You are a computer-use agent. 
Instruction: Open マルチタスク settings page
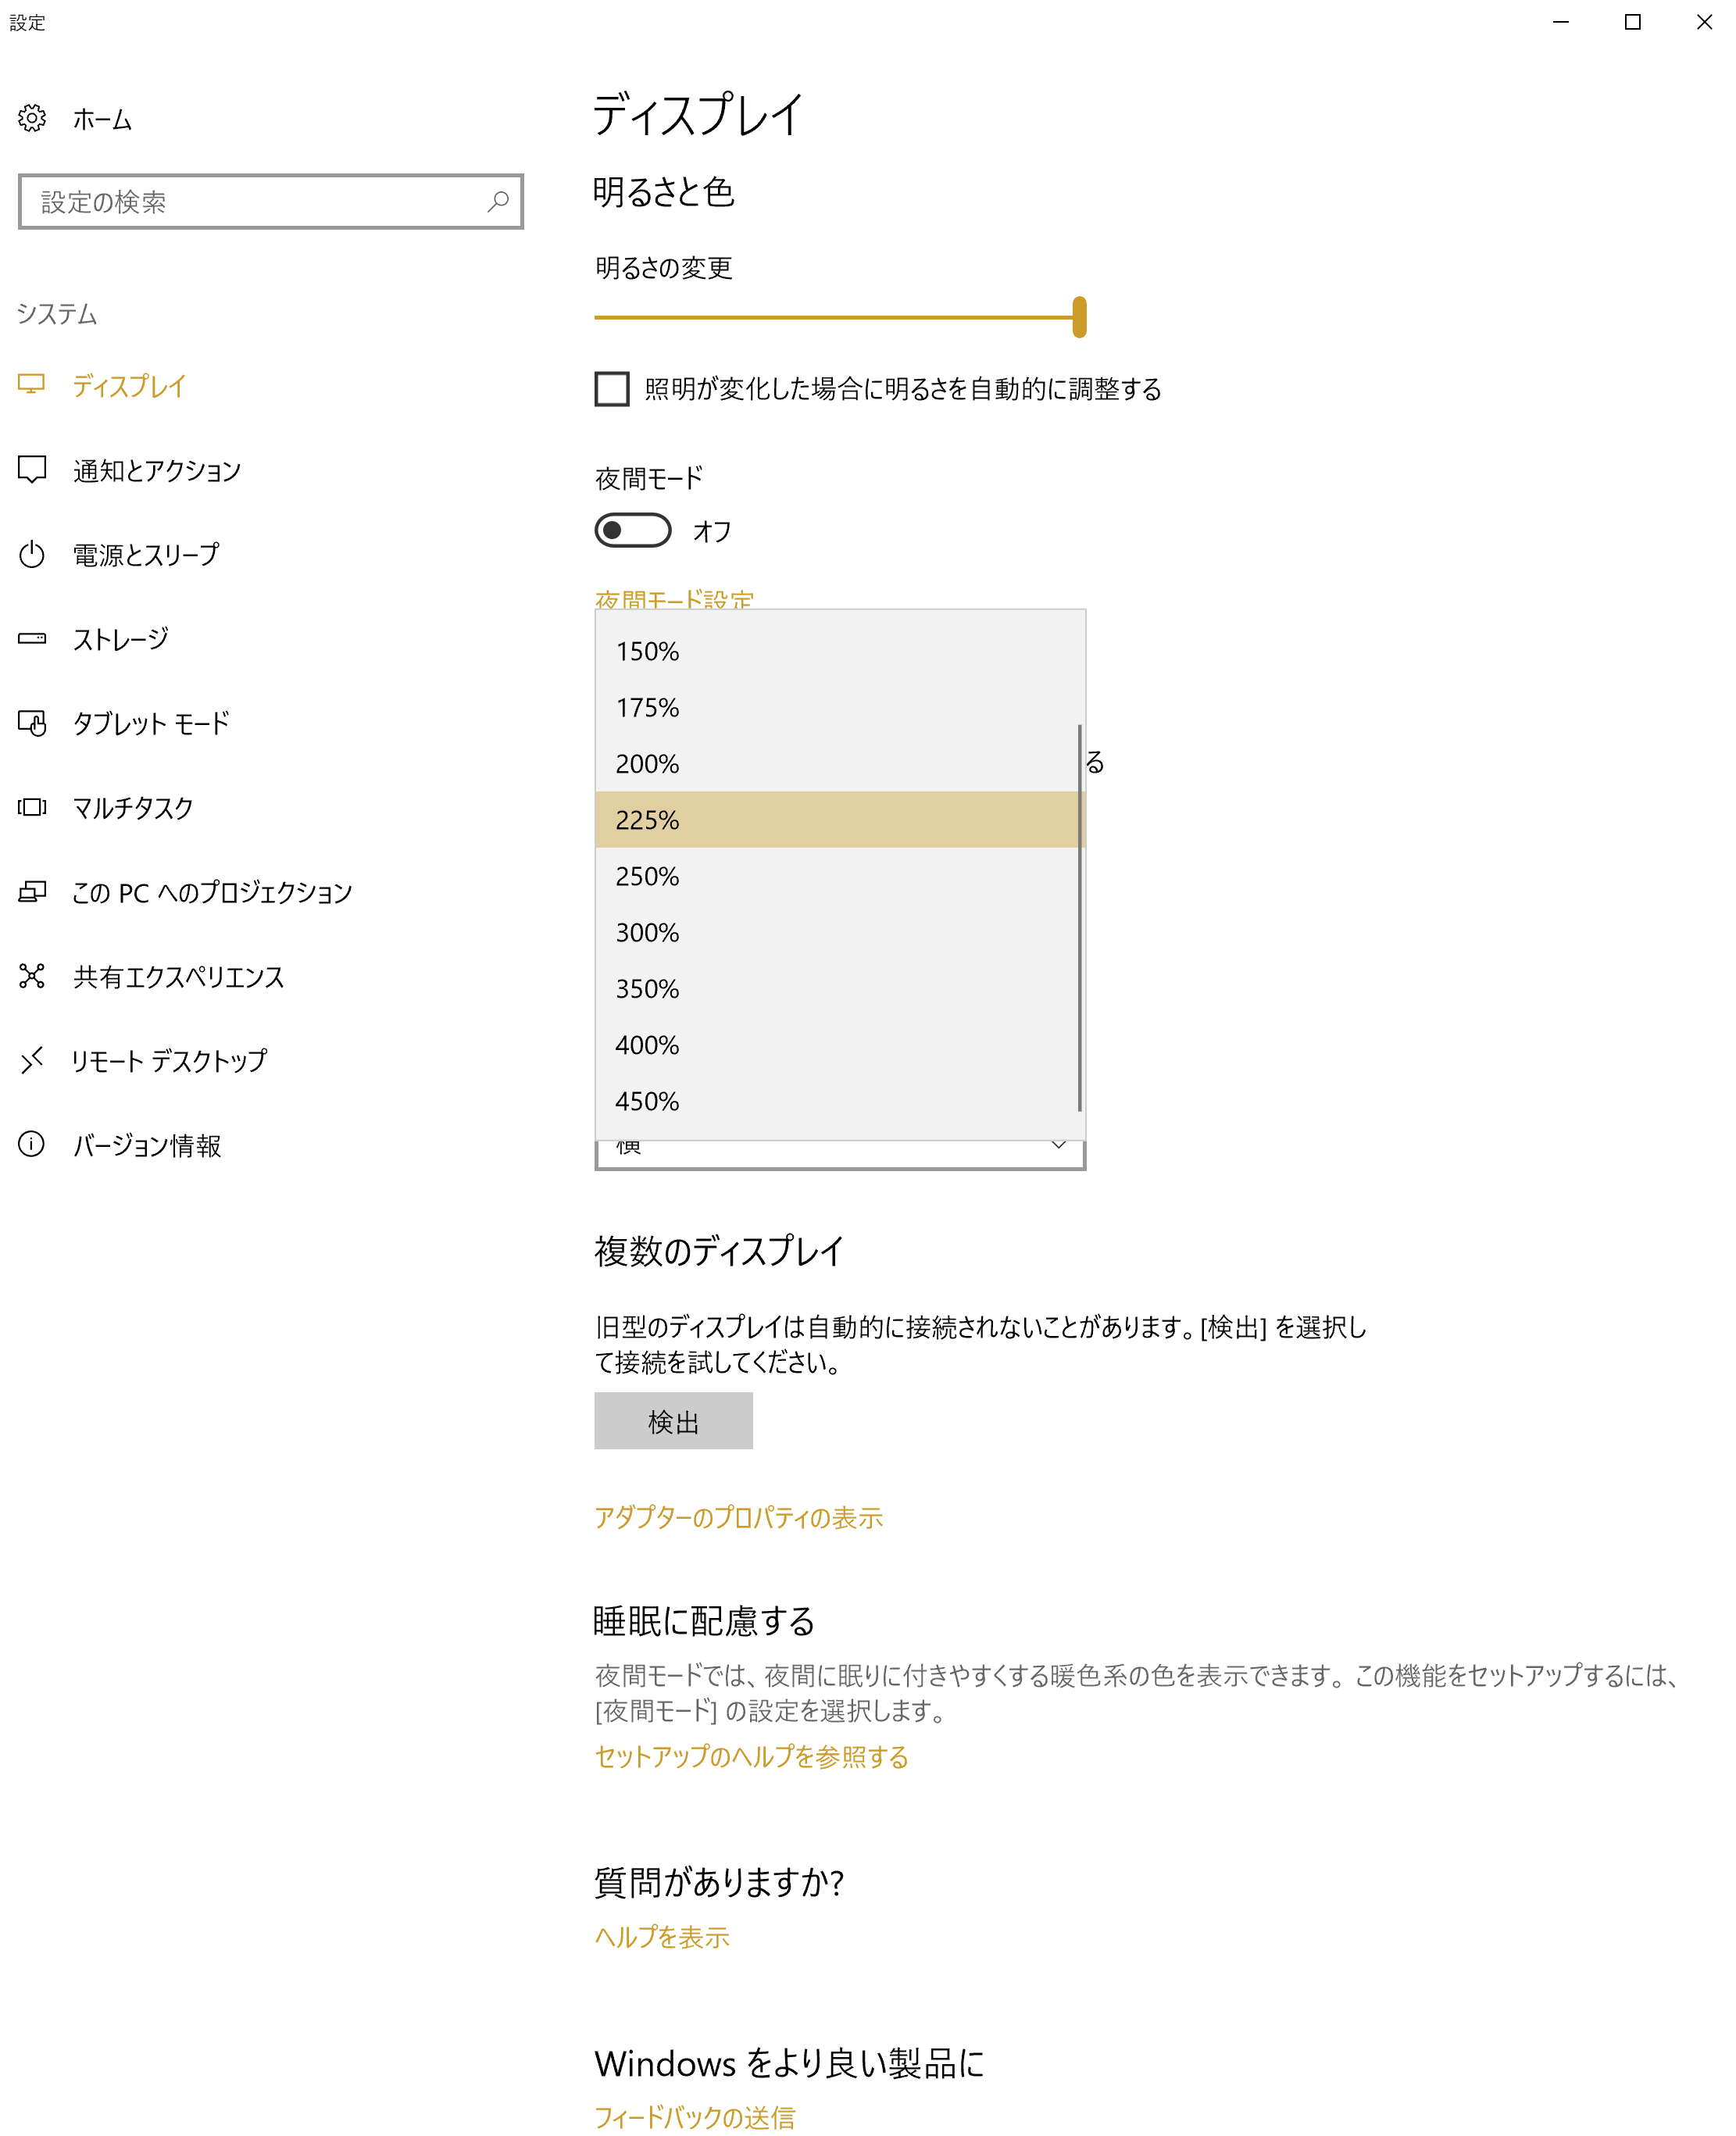click(132, 807)
